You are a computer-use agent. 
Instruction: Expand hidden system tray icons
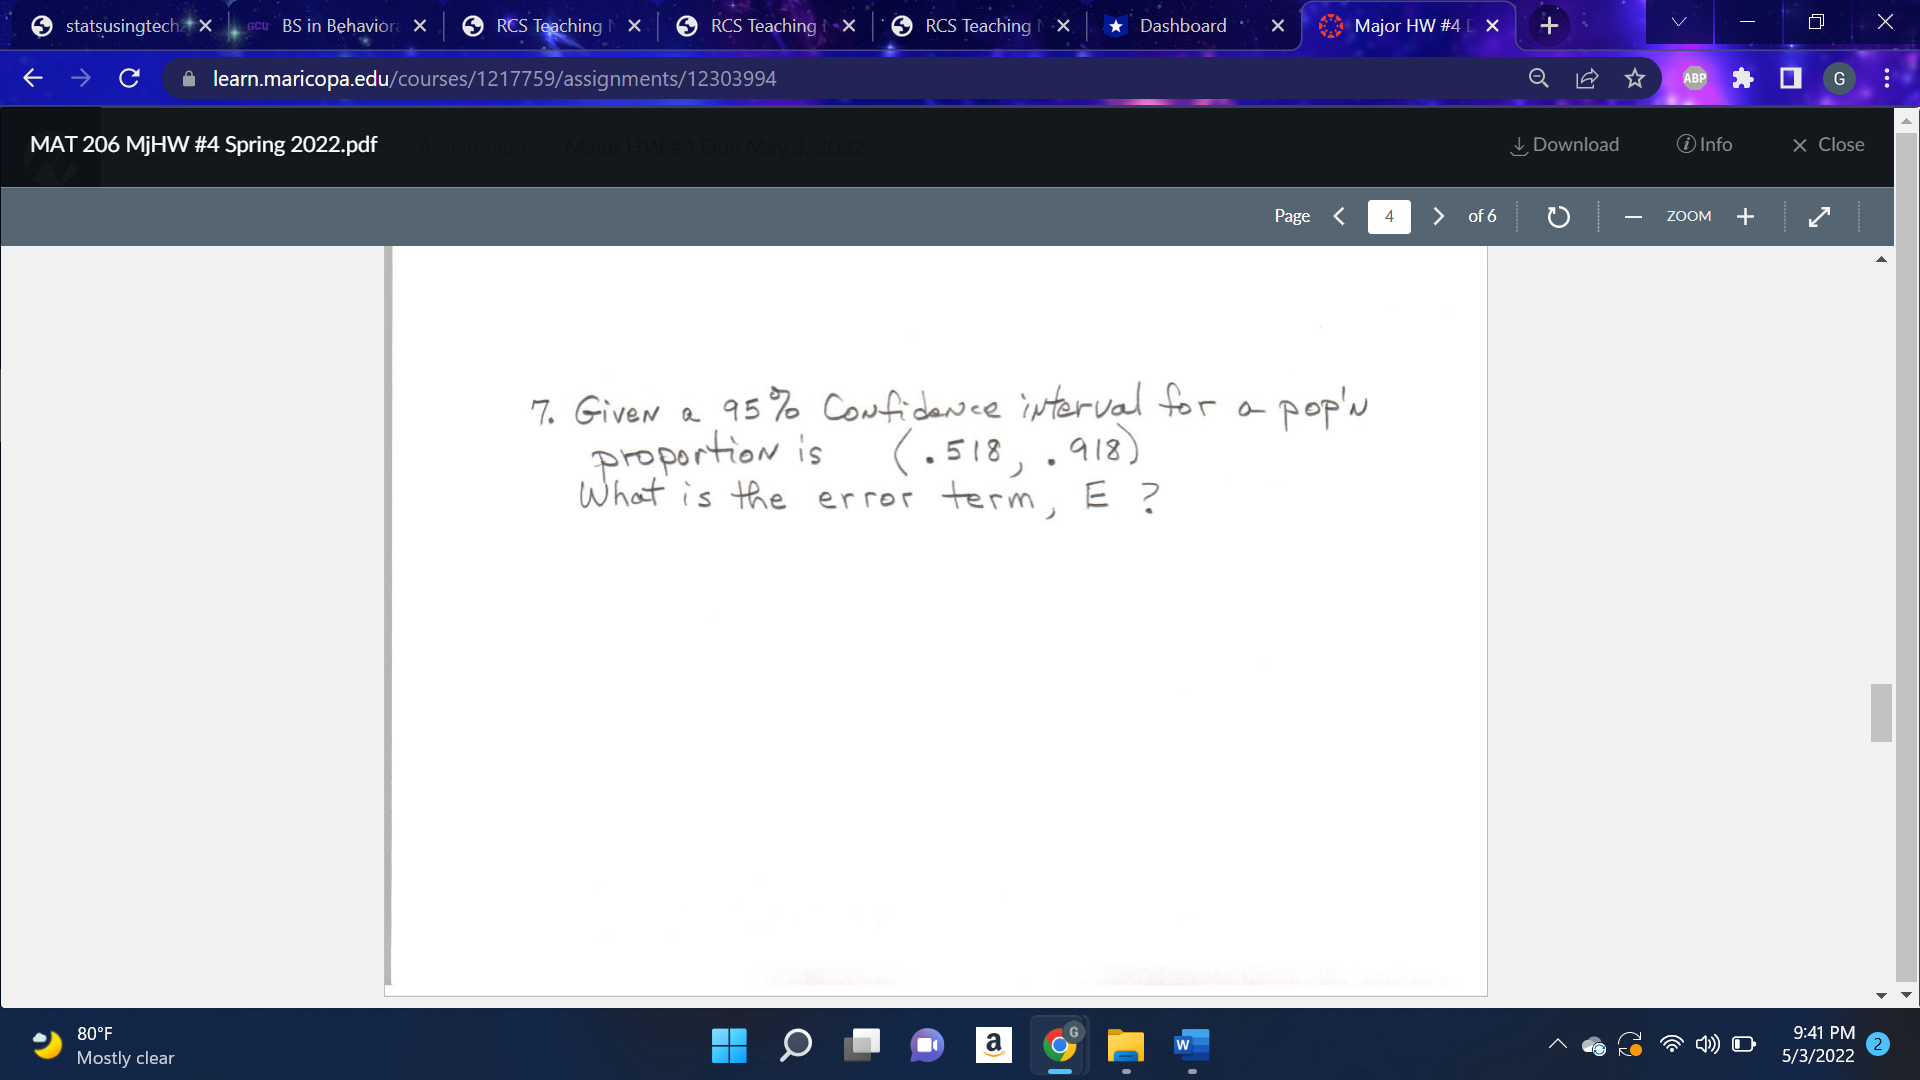coord(1557,1045)
